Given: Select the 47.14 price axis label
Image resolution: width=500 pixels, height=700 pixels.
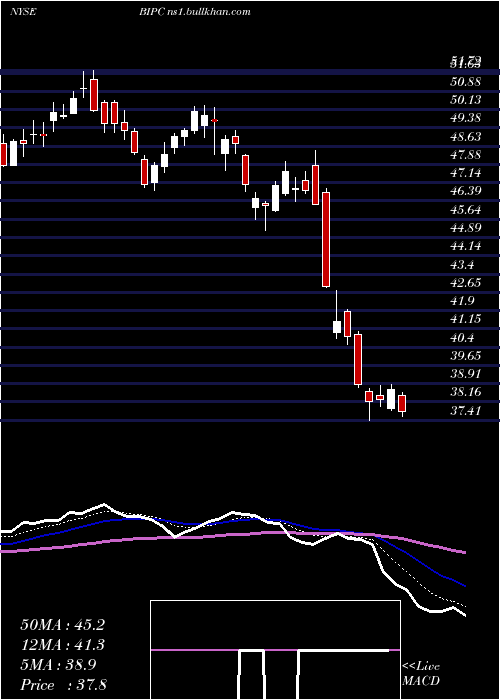Looking at the screenshot, I should click(466, 173).
